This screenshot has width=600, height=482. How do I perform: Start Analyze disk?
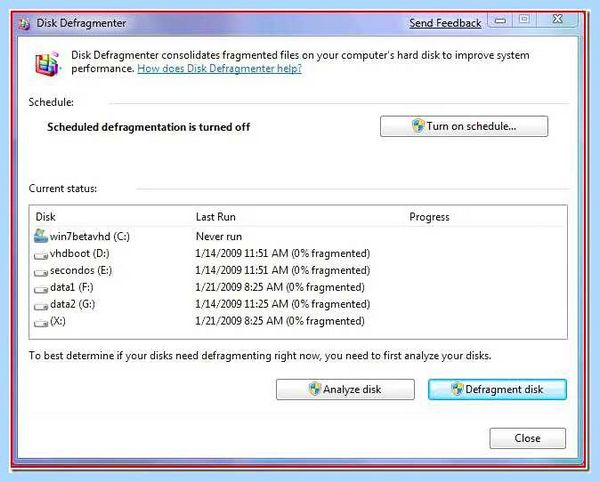[345, 389]
